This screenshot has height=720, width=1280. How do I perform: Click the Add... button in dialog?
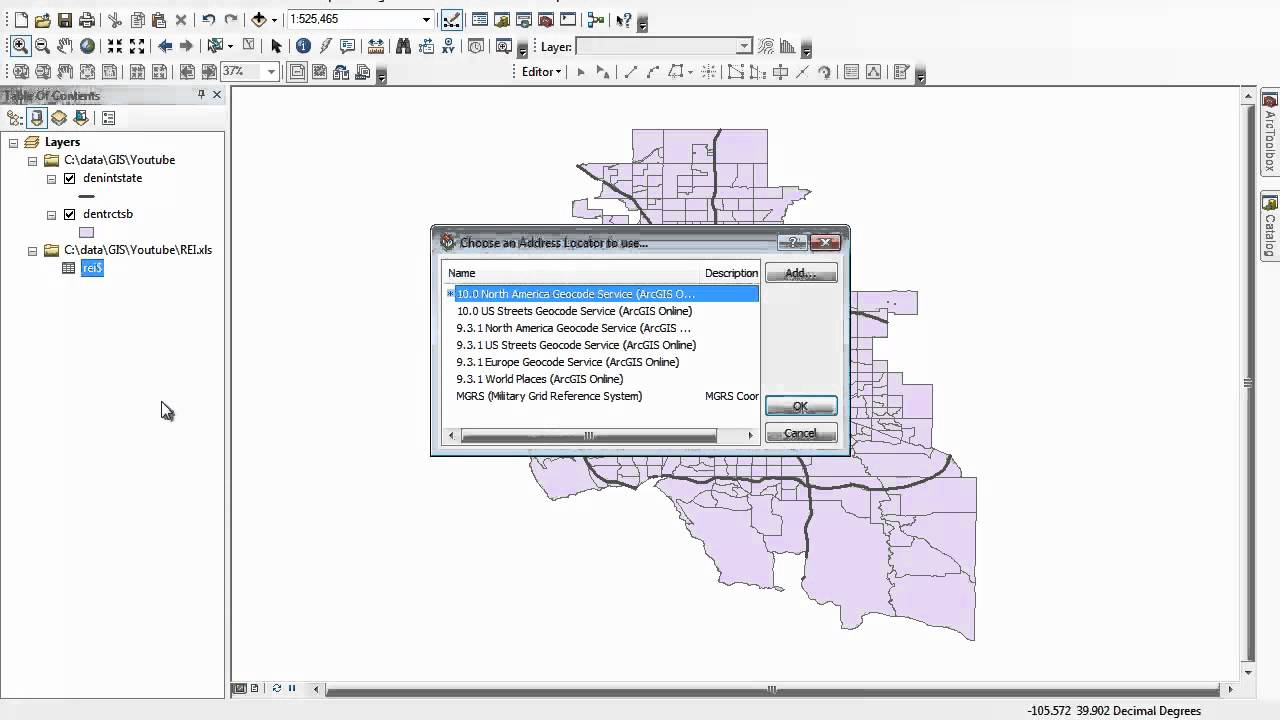point(801,273)
